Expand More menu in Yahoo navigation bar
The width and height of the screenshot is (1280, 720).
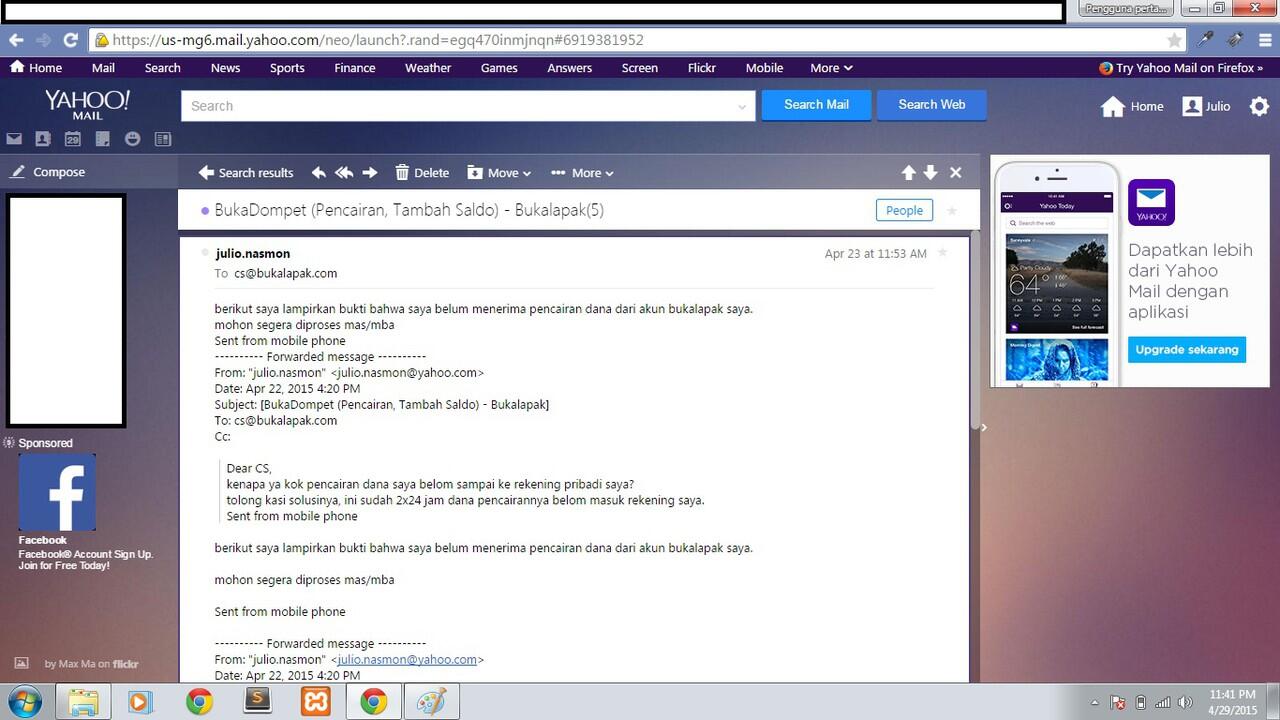[831, 68]
